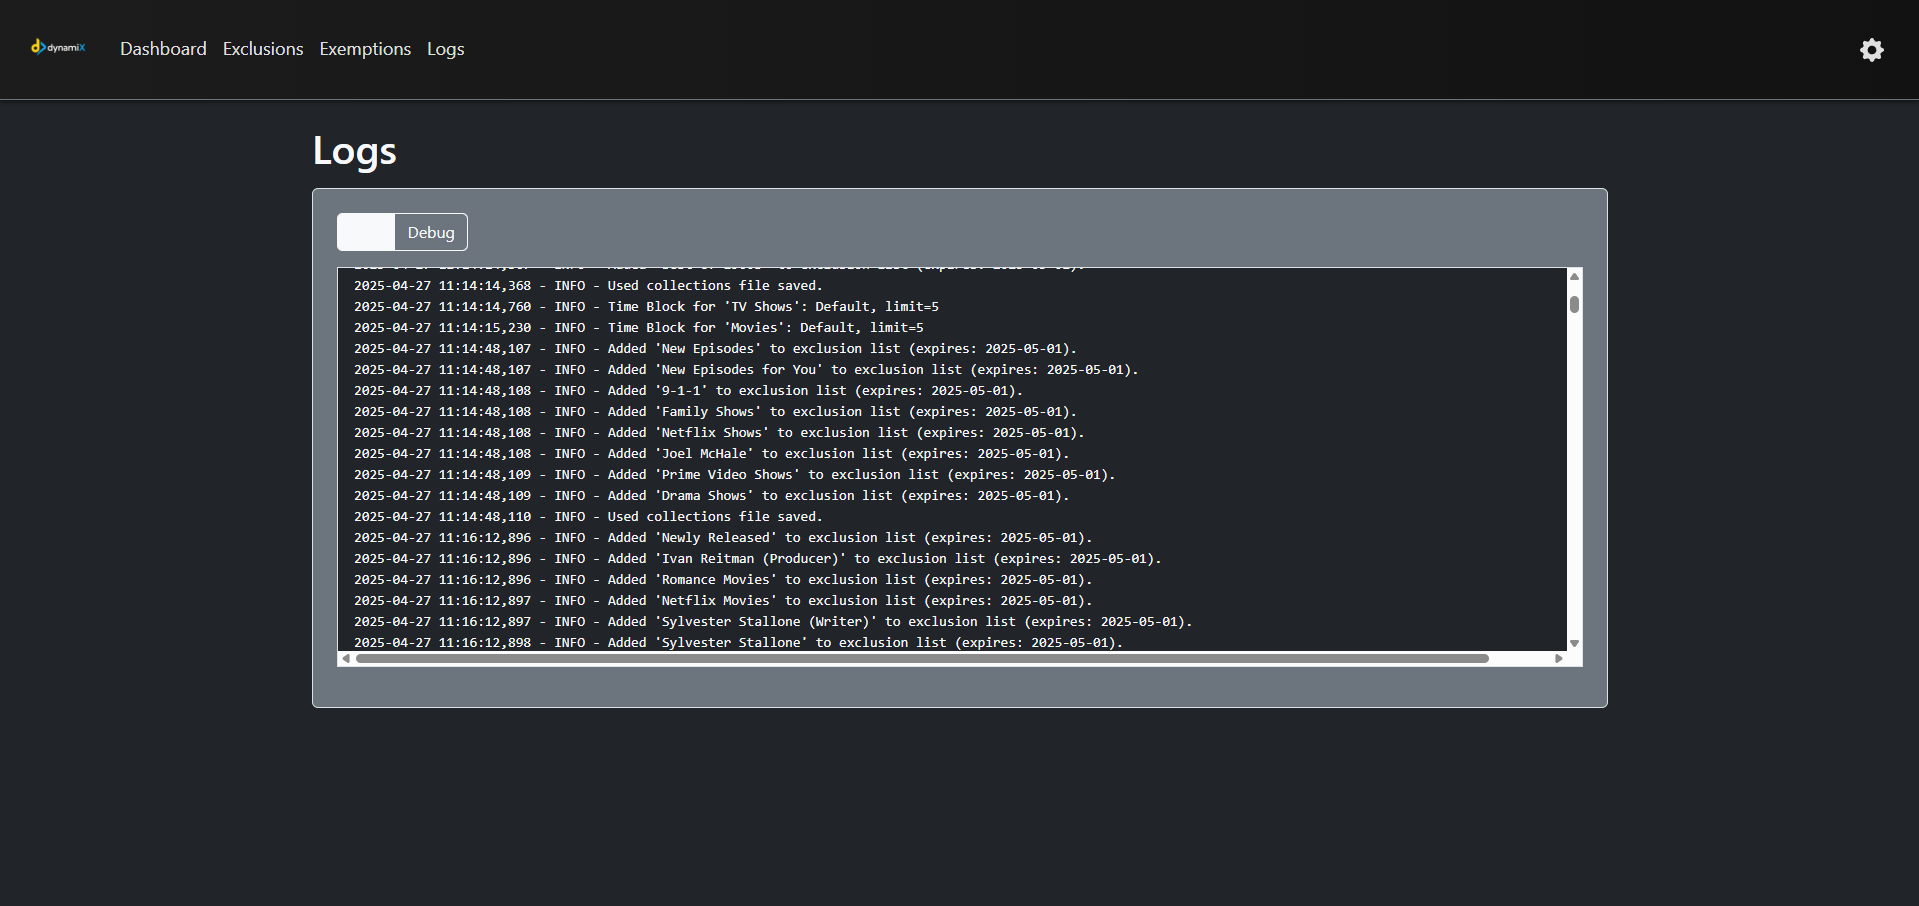Screen dimensions: 1919x906
Task: Click log line "Added 'Netflix Movies'"
Action: tap(723, 601)
